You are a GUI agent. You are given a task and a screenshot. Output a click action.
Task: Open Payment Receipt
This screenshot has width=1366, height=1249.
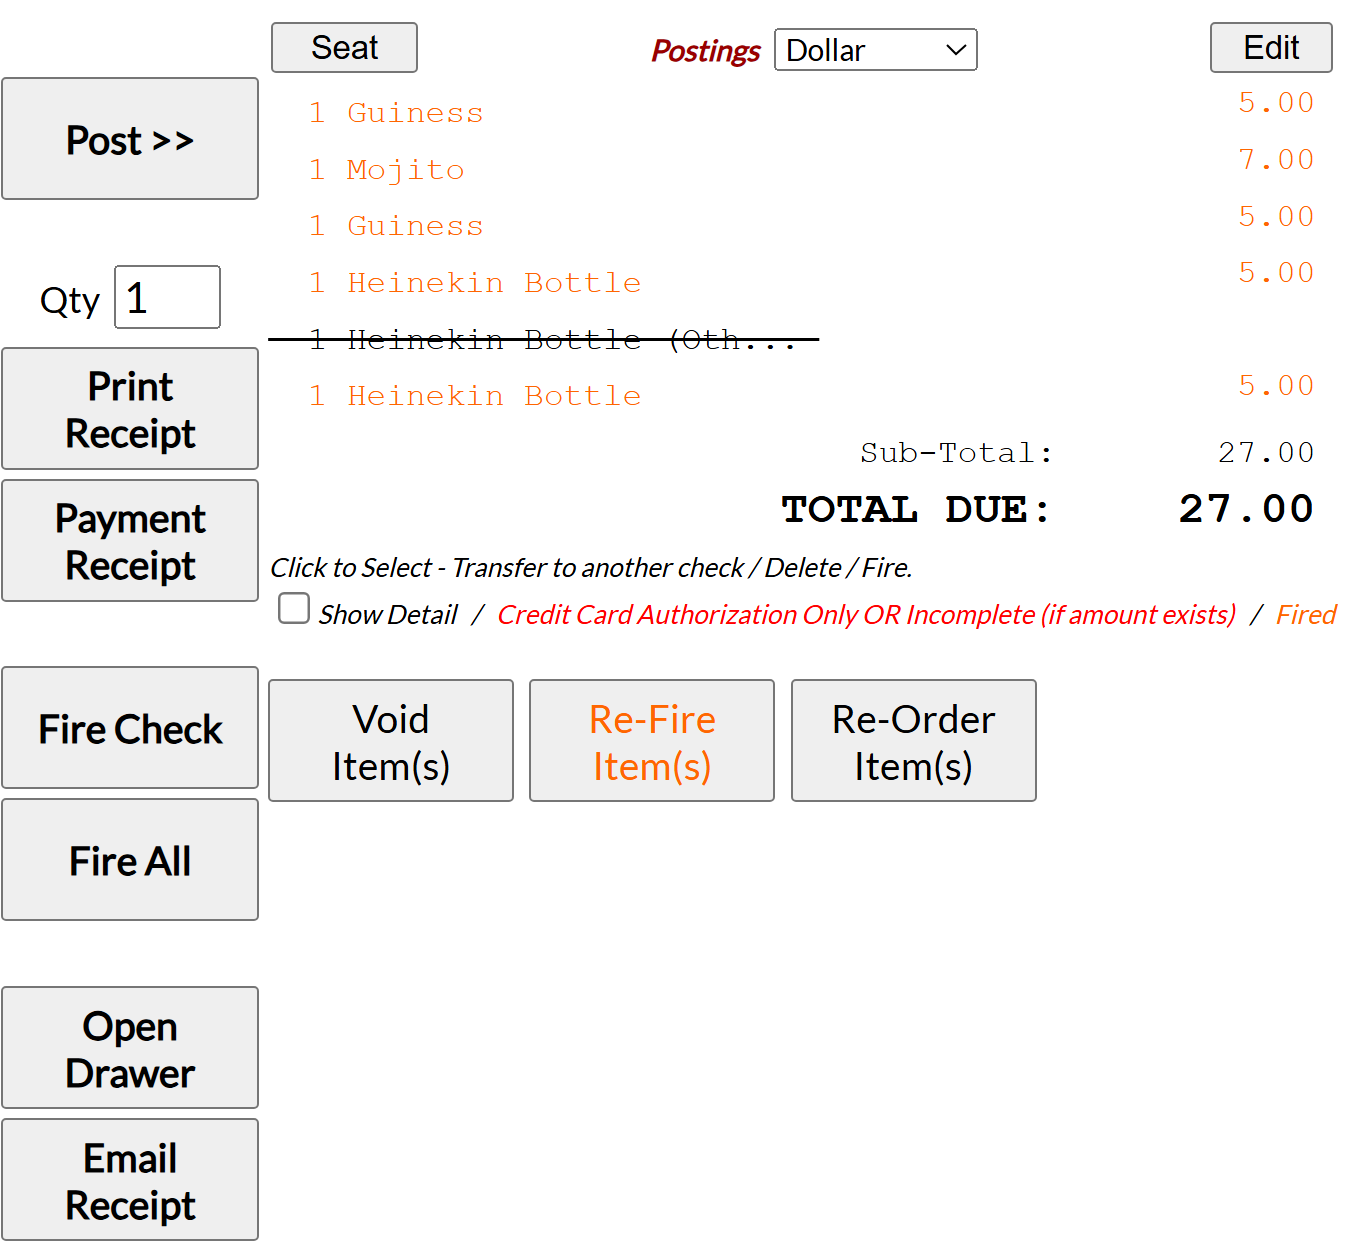click(x=130, y=541)
